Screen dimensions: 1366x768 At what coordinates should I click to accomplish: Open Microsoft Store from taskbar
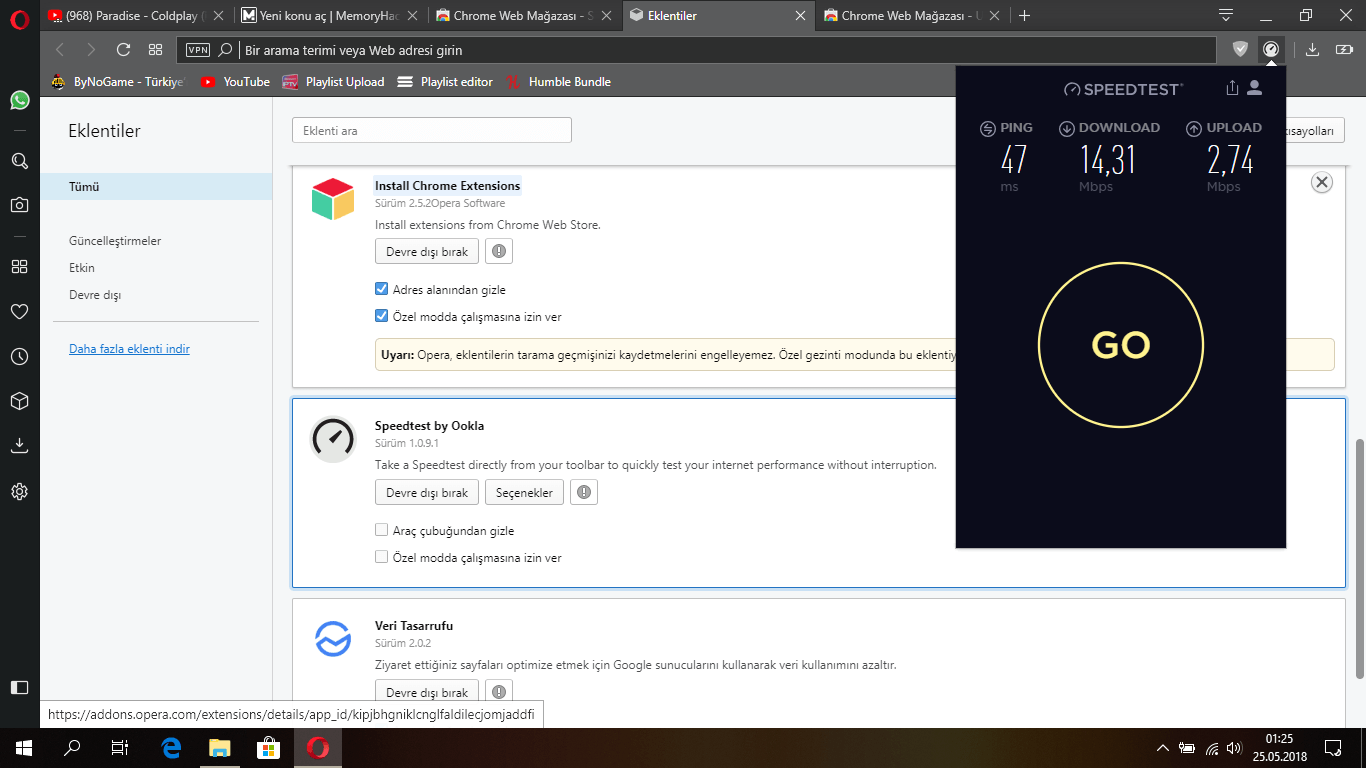point(268,747)
